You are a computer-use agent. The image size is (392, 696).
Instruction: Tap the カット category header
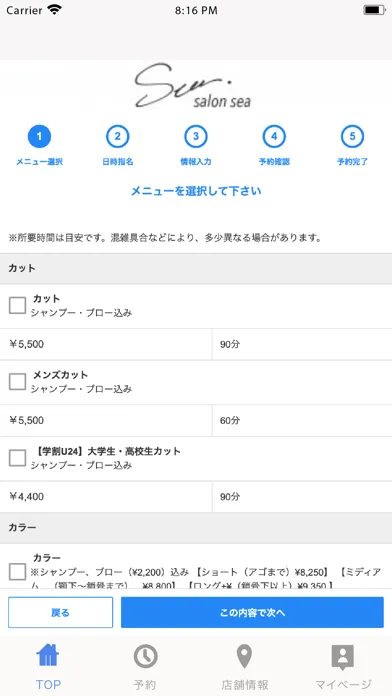196,269
